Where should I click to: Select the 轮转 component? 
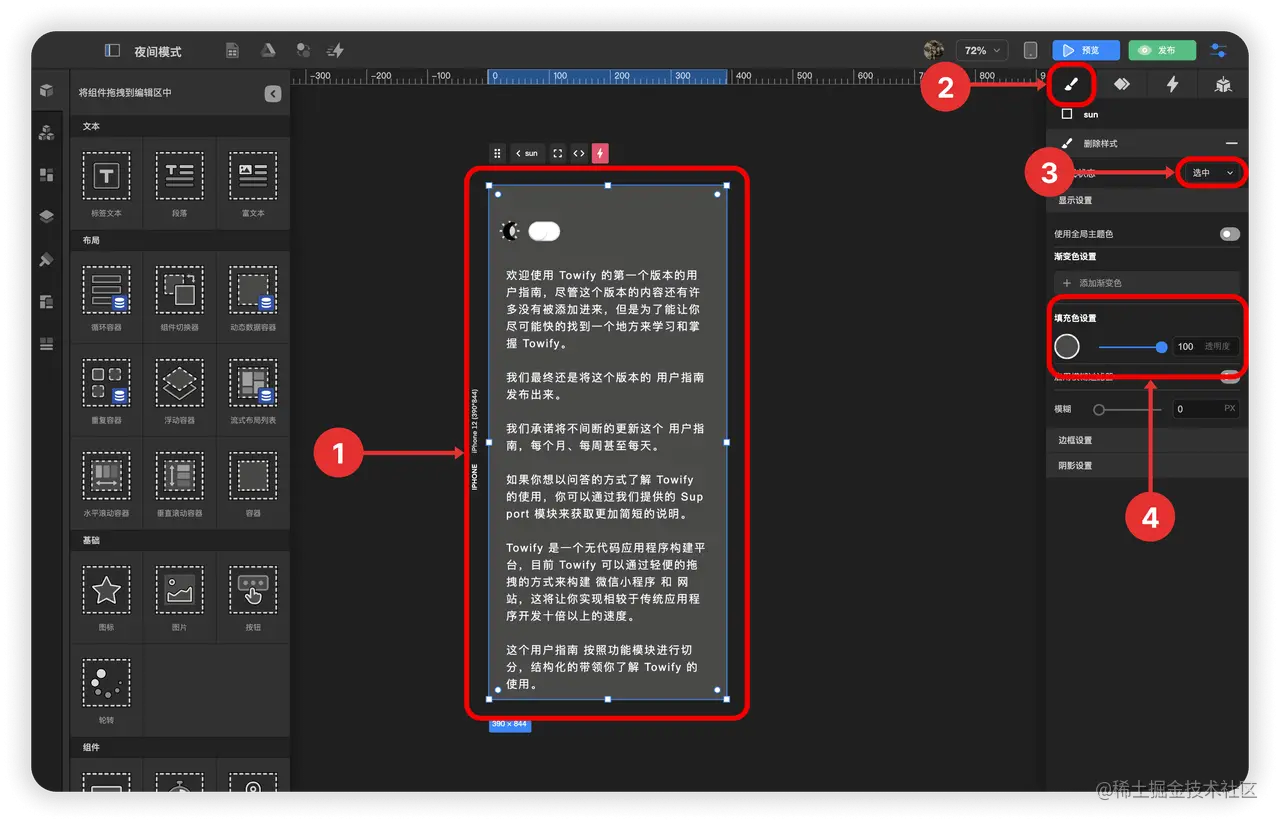107,689
